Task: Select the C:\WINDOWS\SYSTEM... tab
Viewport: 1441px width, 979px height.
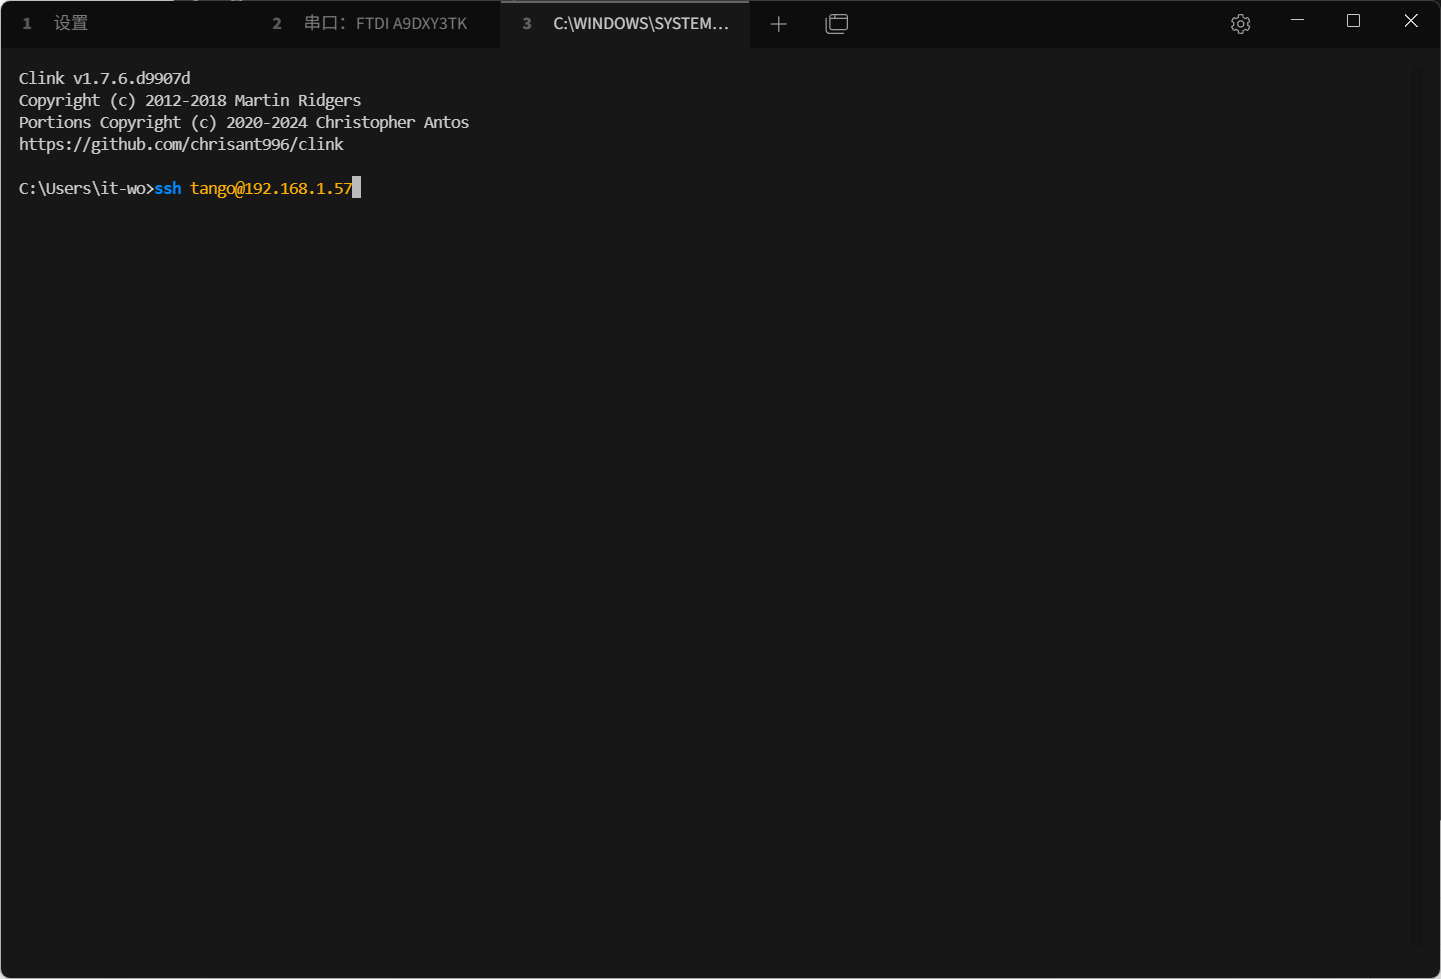Action: coord(640,23)
